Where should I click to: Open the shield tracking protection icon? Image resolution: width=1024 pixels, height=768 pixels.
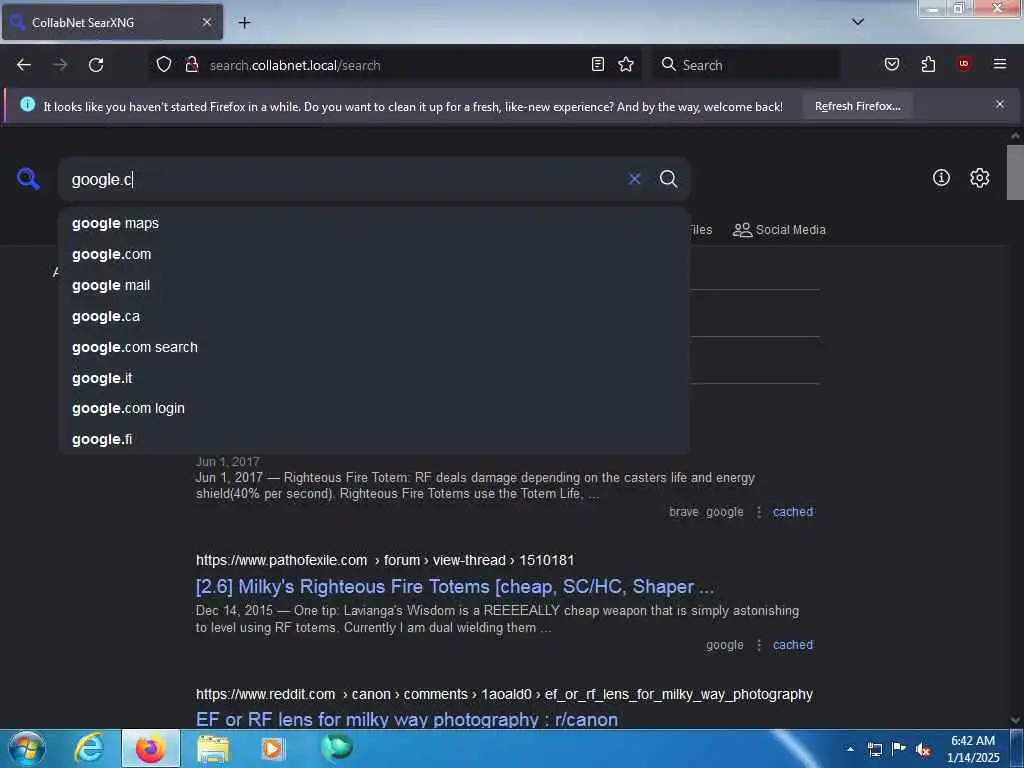pos(164,64)
